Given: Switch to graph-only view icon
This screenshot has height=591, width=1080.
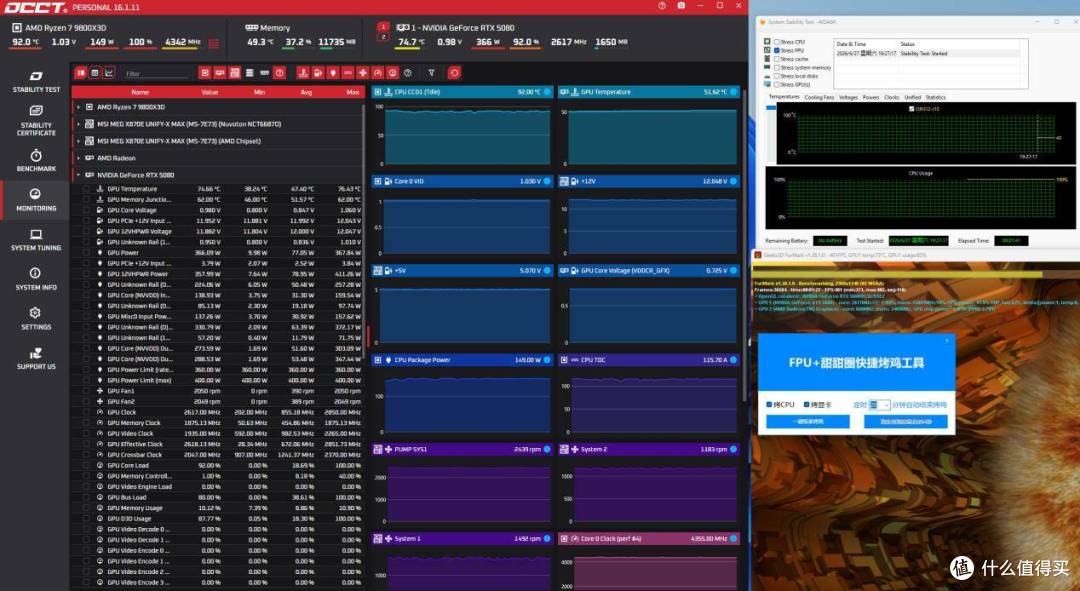Looking at the screenshot, I should [109, 73].
